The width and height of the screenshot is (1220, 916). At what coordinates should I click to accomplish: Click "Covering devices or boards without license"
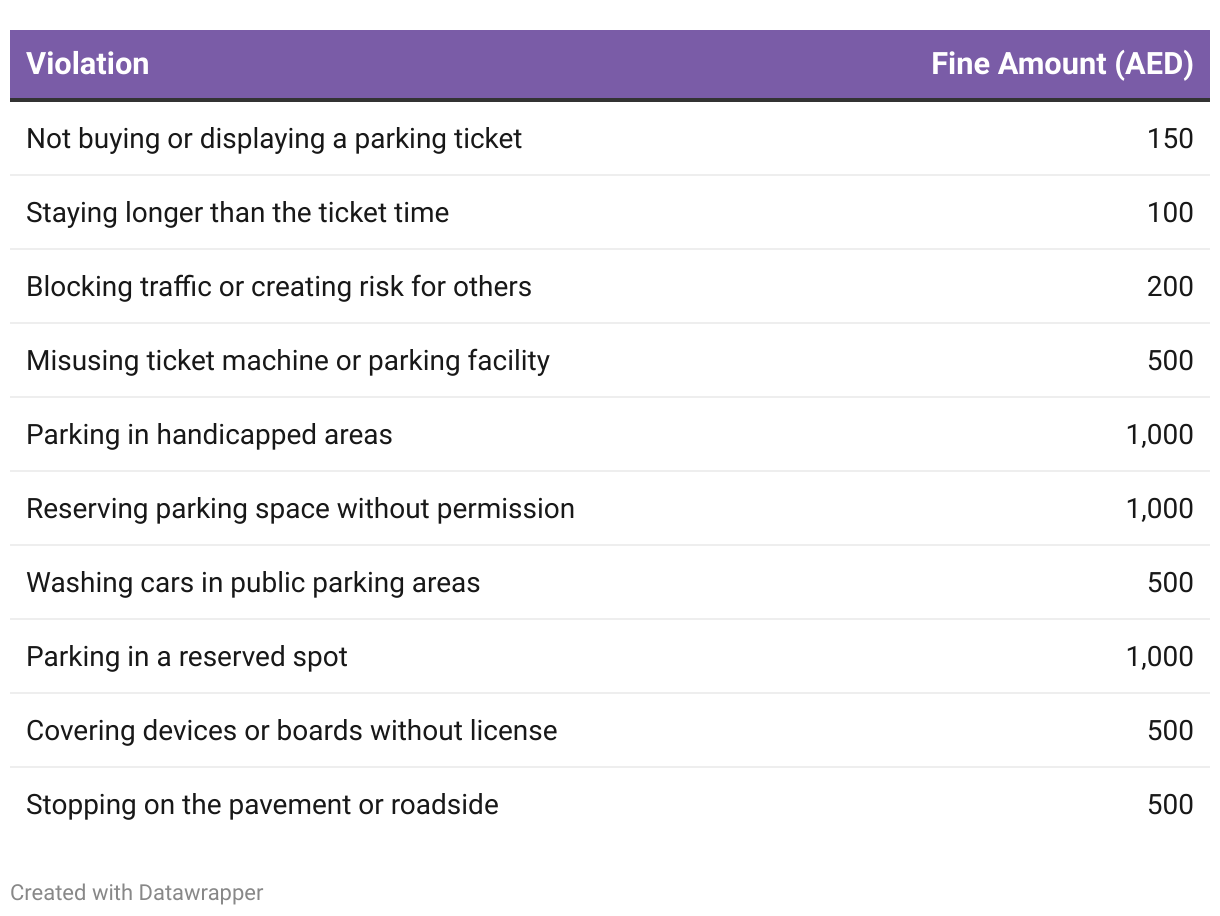pos(292,730)
